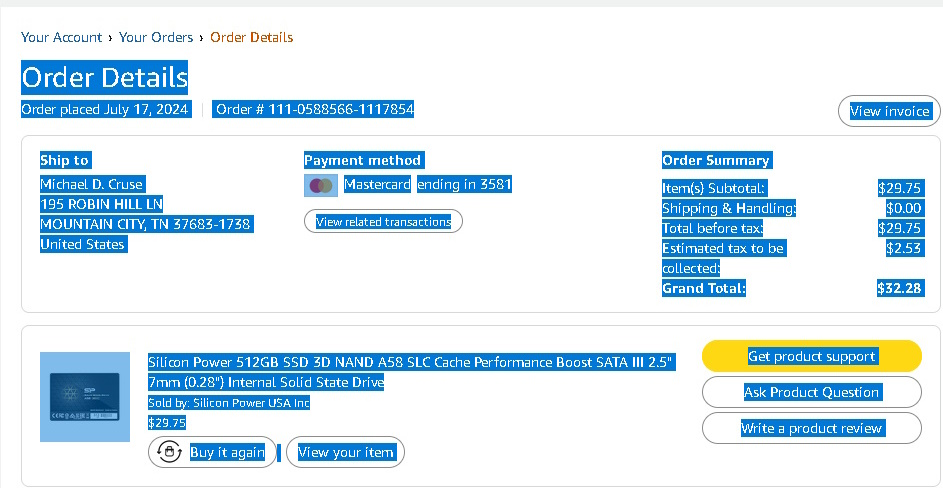
Task: Click View related transactions button
Action: pos(383,221)
